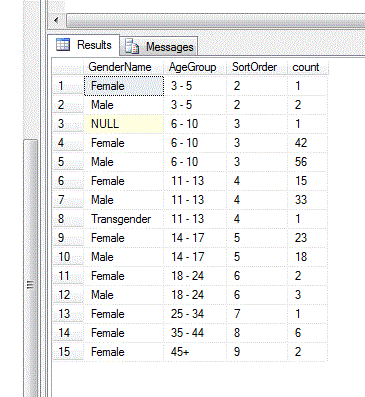Click the SortOrder cell in row 8 showing 4

coord(257,219)
